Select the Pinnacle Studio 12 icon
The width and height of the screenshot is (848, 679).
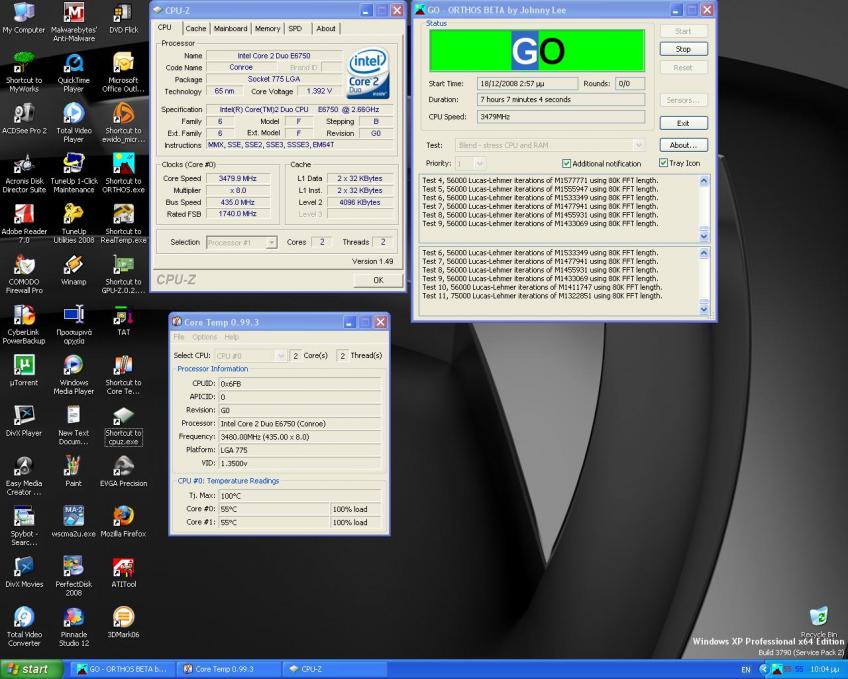point(74,626)
